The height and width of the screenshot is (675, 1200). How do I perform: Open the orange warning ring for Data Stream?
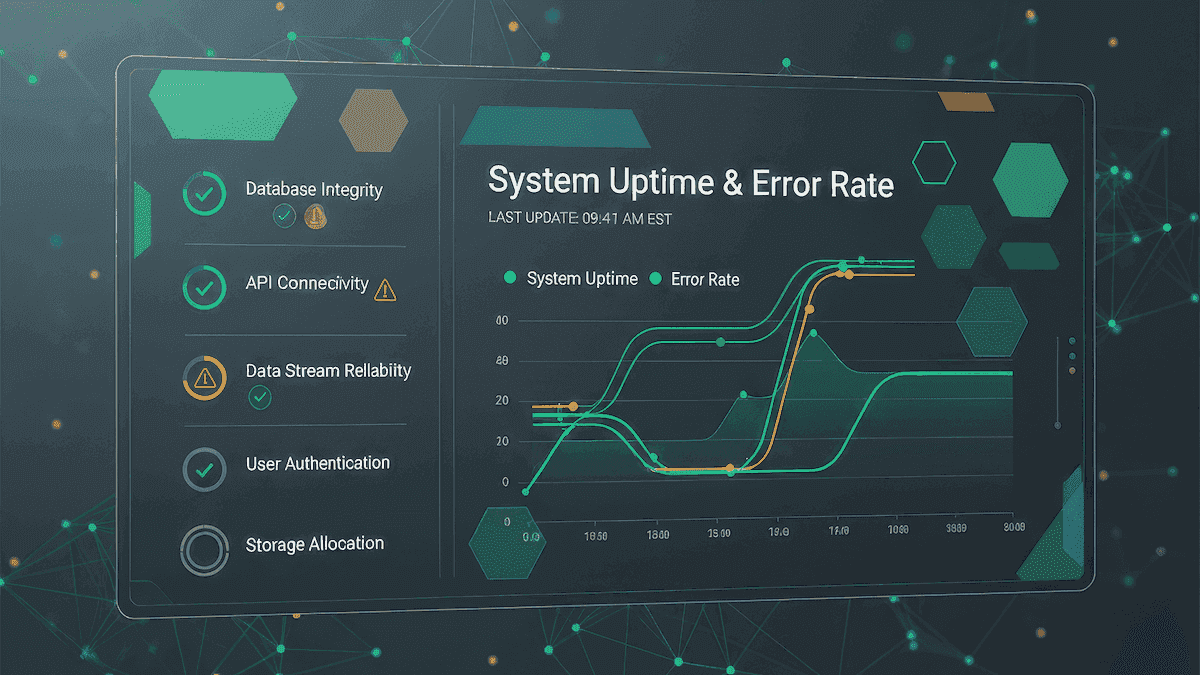coord(205,378)
